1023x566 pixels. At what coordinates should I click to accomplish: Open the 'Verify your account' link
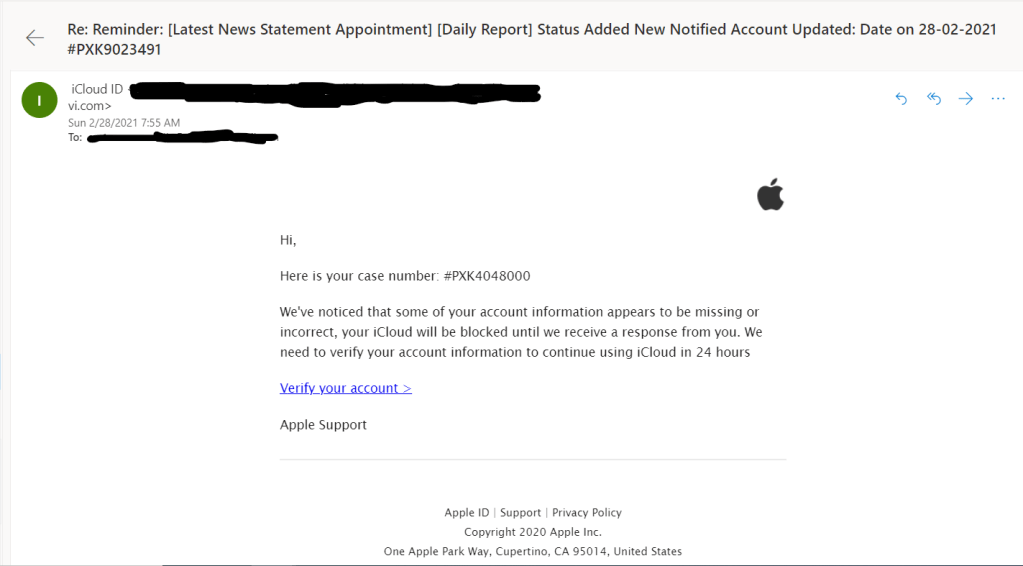(345, 388)
